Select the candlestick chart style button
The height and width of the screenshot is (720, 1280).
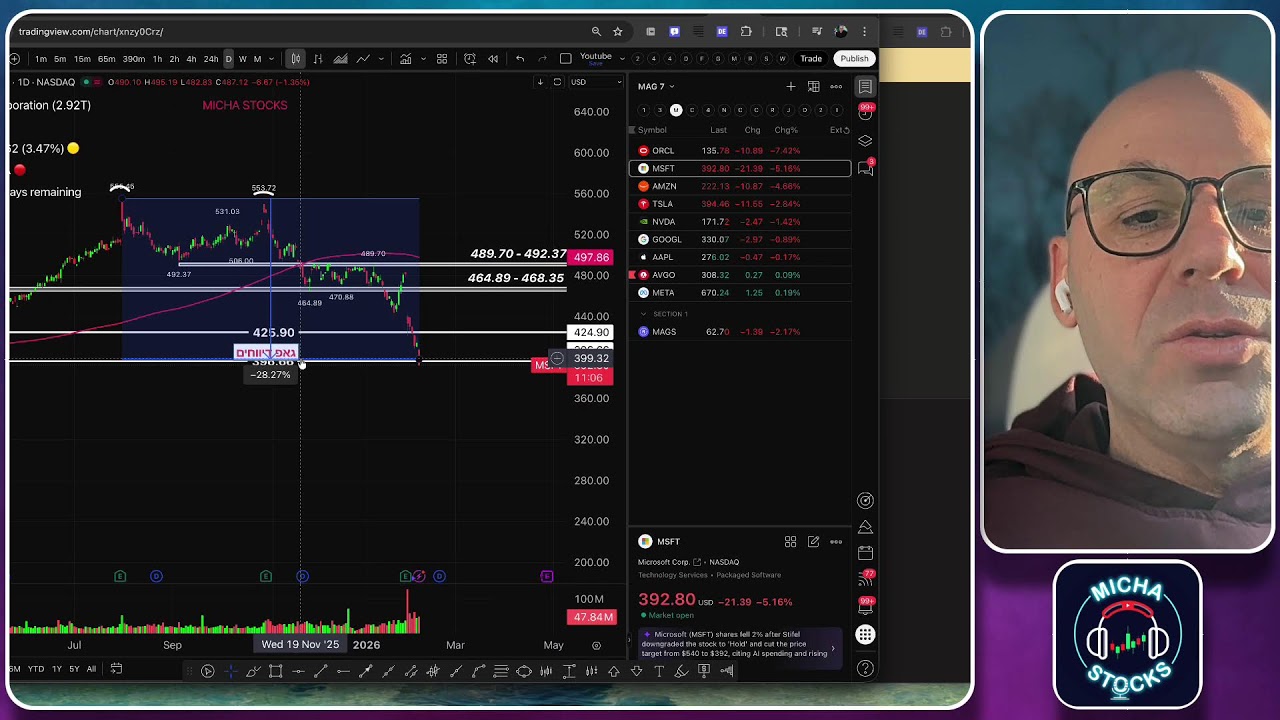[295, 59]
